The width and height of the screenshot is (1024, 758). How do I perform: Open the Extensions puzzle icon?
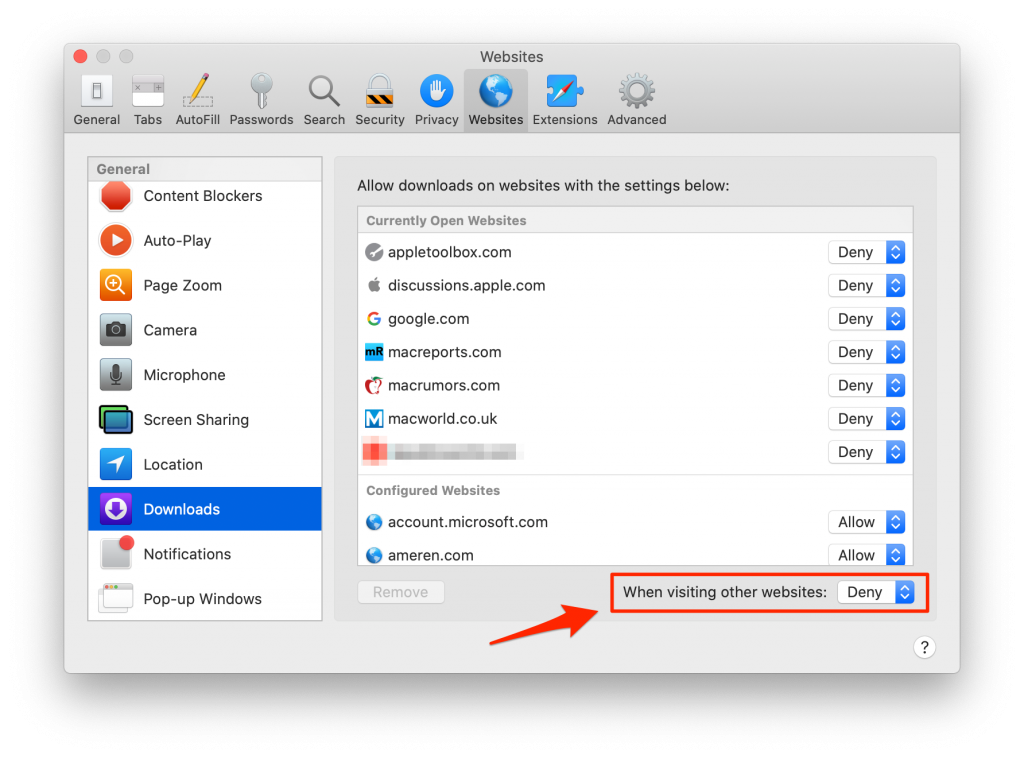click(564, 91)
